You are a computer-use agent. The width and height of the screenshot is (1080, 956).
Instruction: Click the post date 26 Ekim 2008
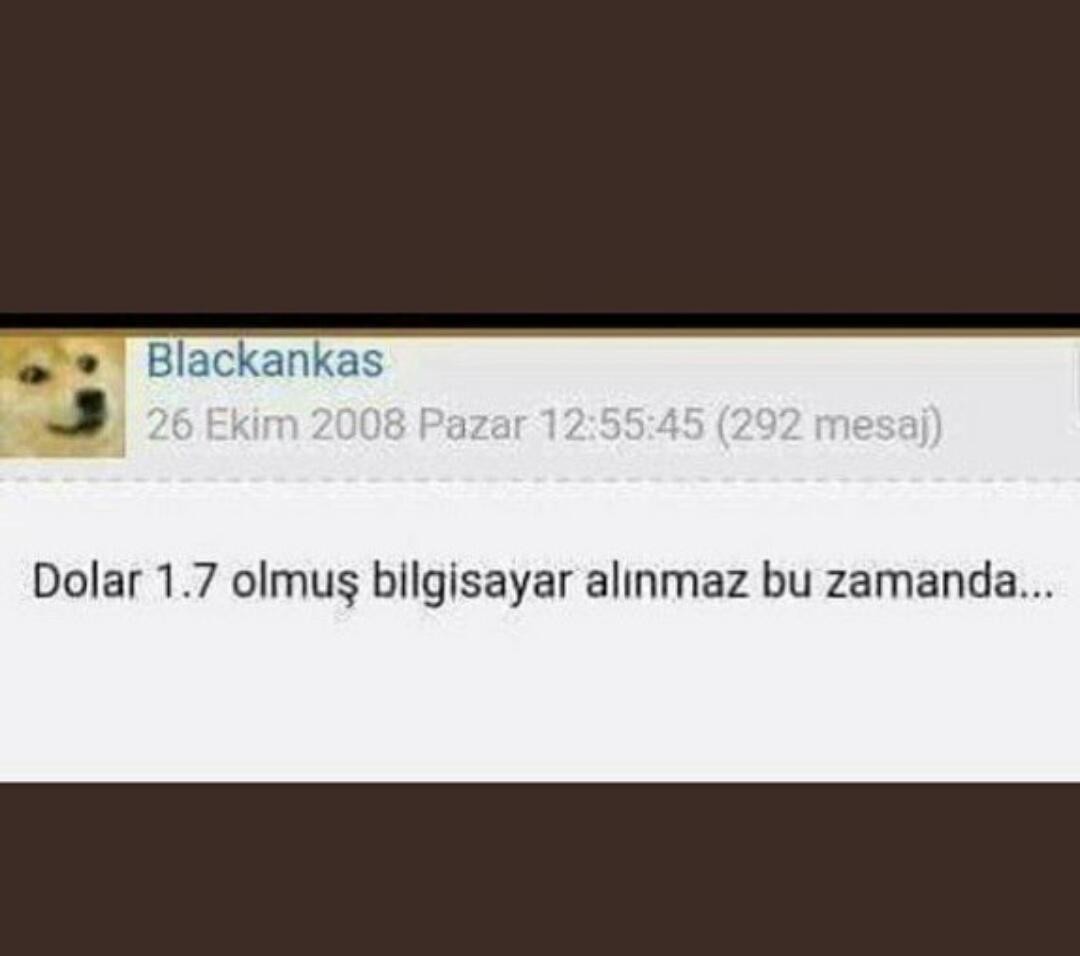[x=276, y=424]
